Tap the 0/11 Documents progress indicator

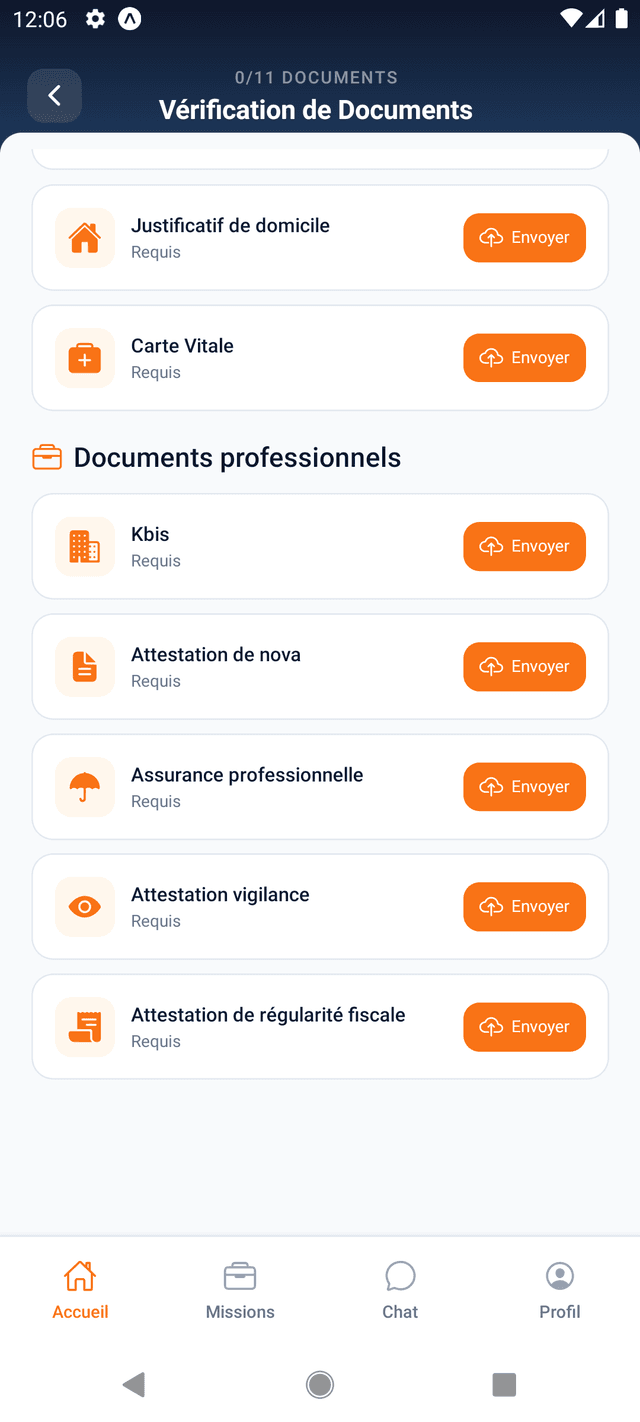[316, 77]
